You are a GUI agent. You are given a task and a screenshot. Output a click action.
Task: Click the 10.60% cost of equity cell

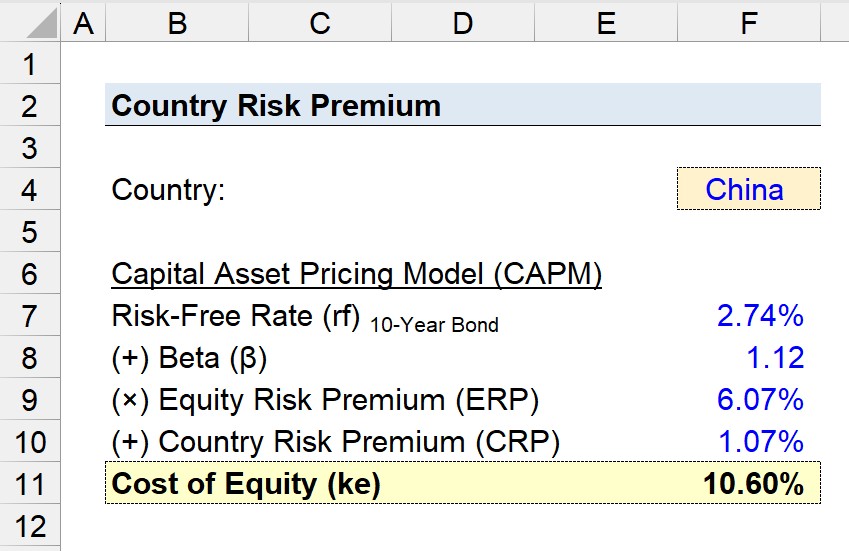click(x=749, y=483)
